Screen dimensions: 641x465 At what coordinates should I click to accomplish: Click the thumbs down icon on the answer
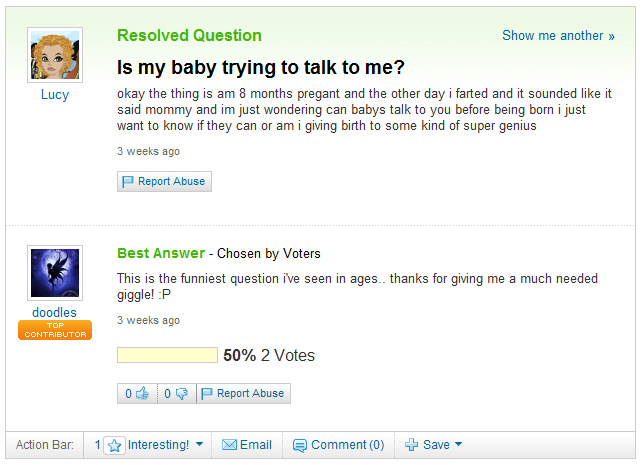coord(181,394)
